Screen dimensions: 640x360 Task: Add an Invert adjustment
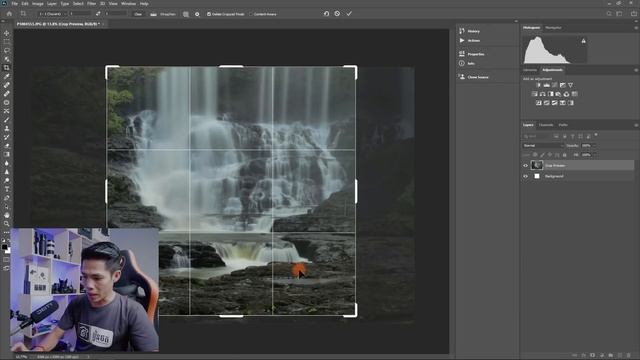538,103
